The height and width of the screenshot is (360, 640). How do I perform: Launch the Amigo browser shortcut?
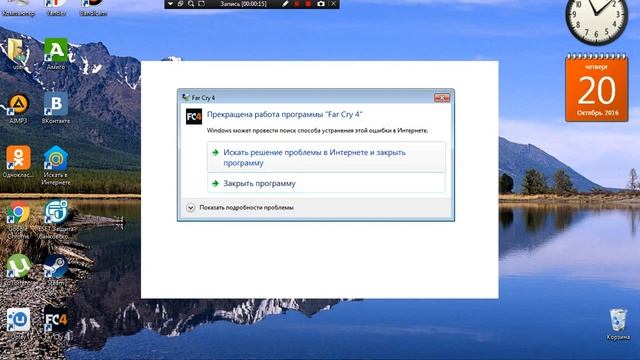click(x=56, y=53)
